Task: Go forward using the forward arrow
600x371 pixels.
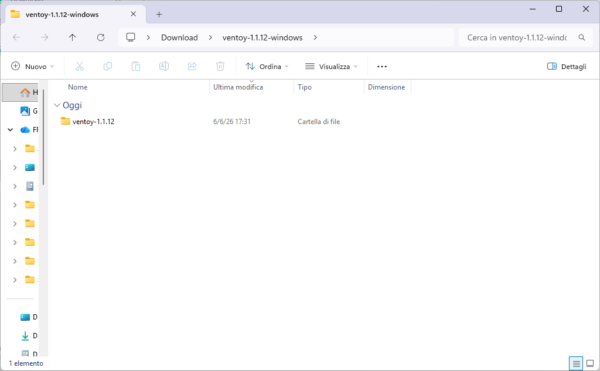Action: (x=44, y=37)
